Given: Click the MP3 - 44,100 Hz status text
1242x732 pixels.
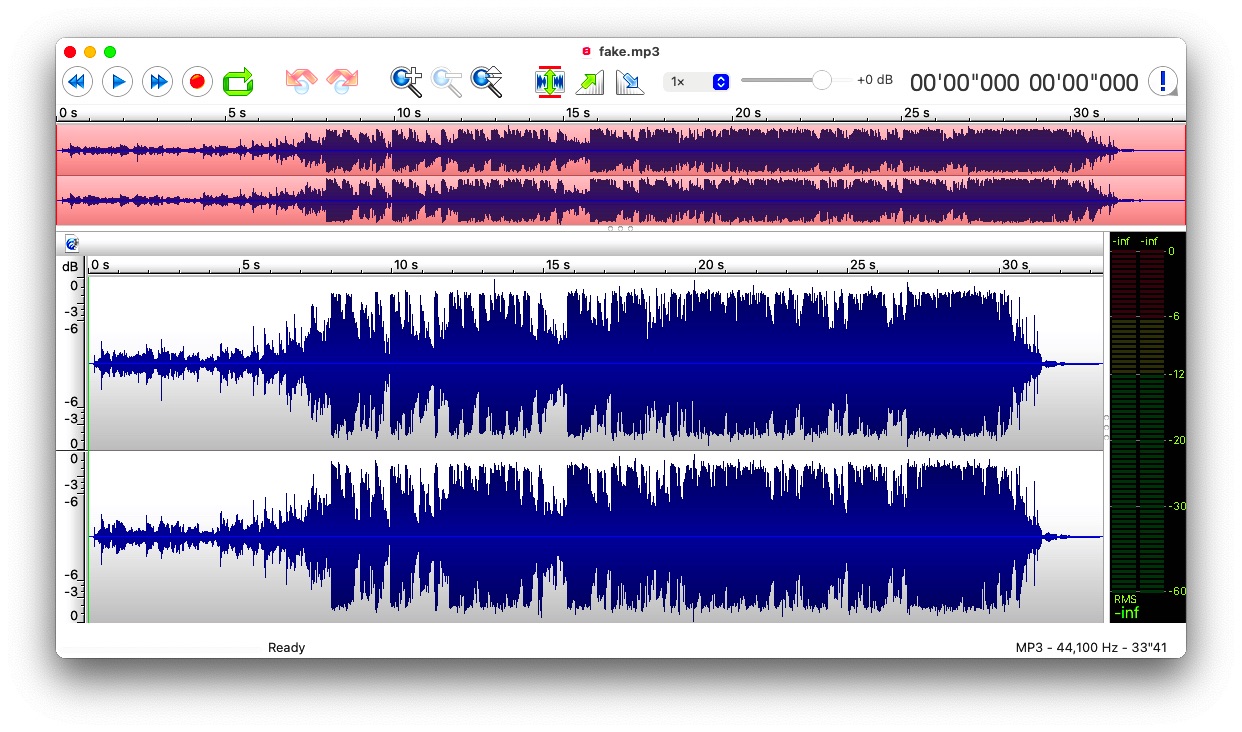Looking at the screenshot, I should pos(1092,648).
